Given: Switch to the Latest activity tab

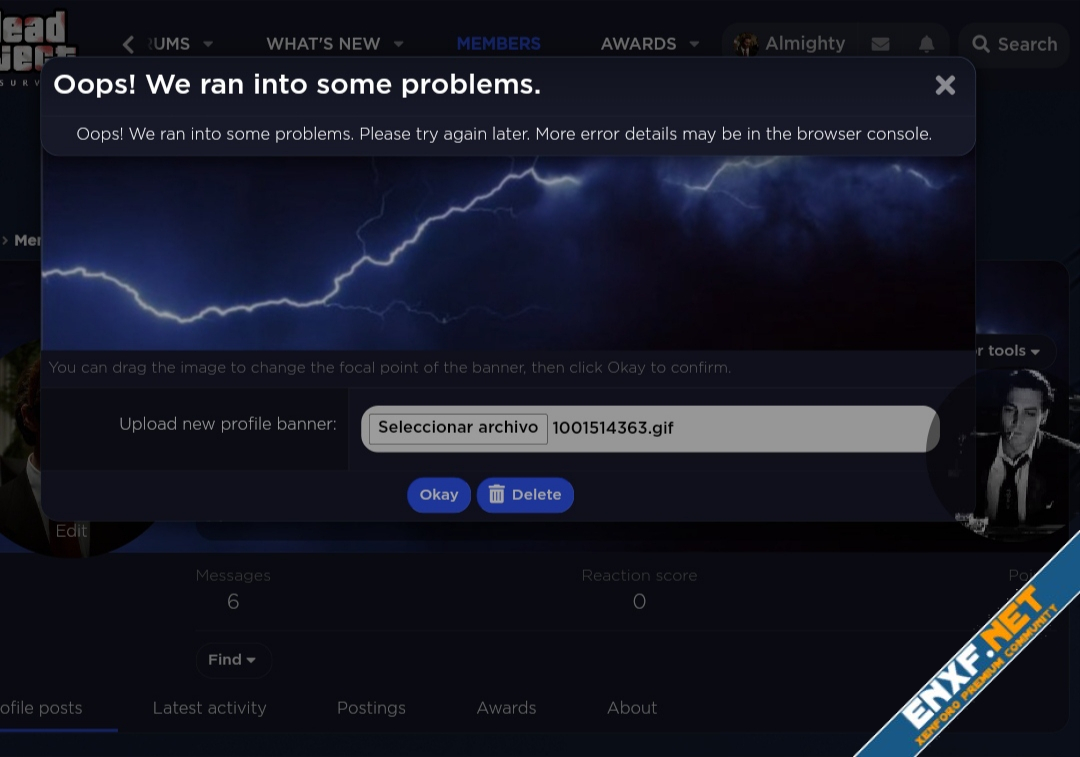Looking at the screenshot, I should pos(209,708).
